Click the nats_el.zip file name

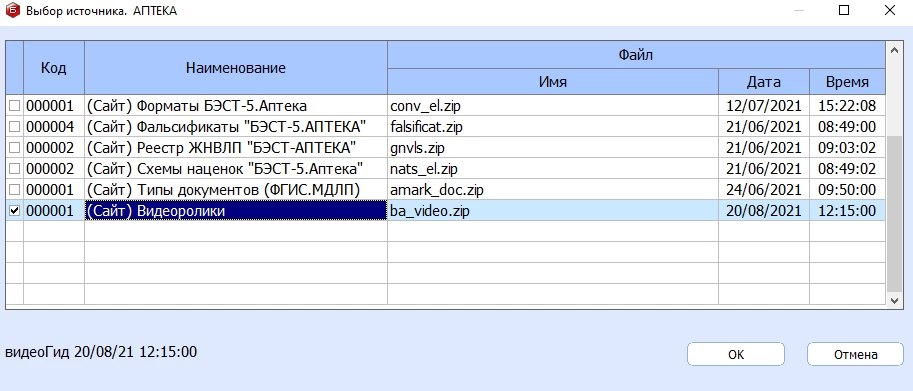click(x=424, y=169)
